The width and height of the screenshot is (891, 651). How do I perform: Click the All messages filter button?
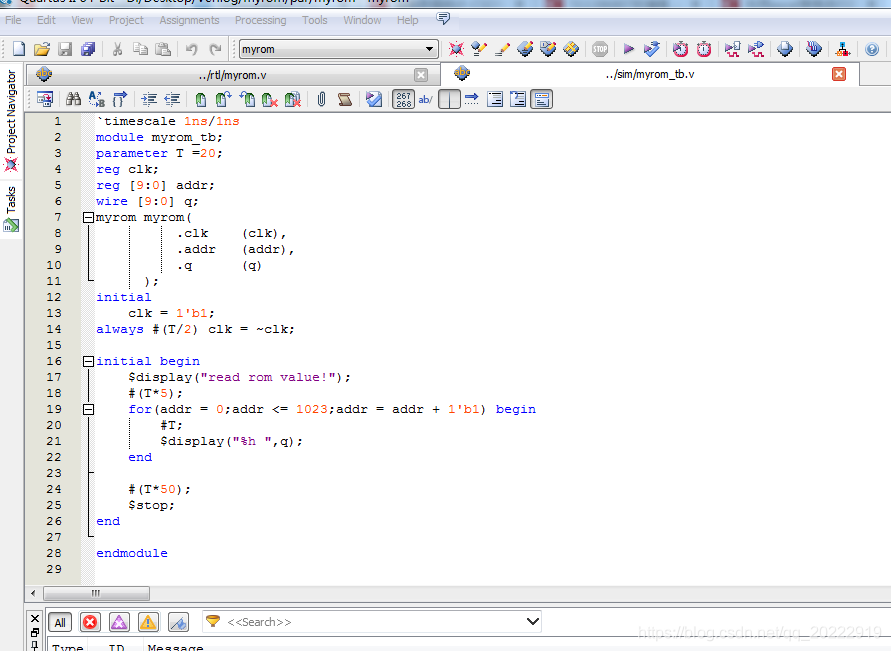(60, 622)
